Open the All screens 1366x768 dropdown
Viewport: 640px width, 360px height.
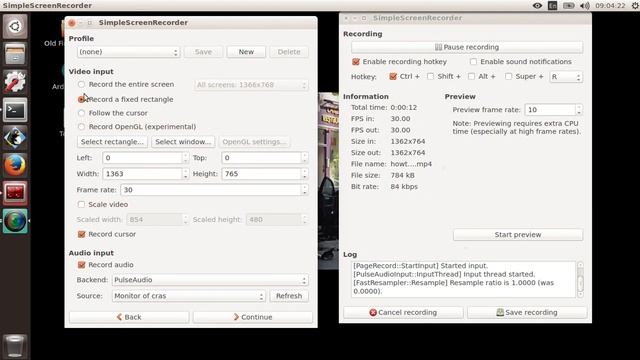[251, 85]
